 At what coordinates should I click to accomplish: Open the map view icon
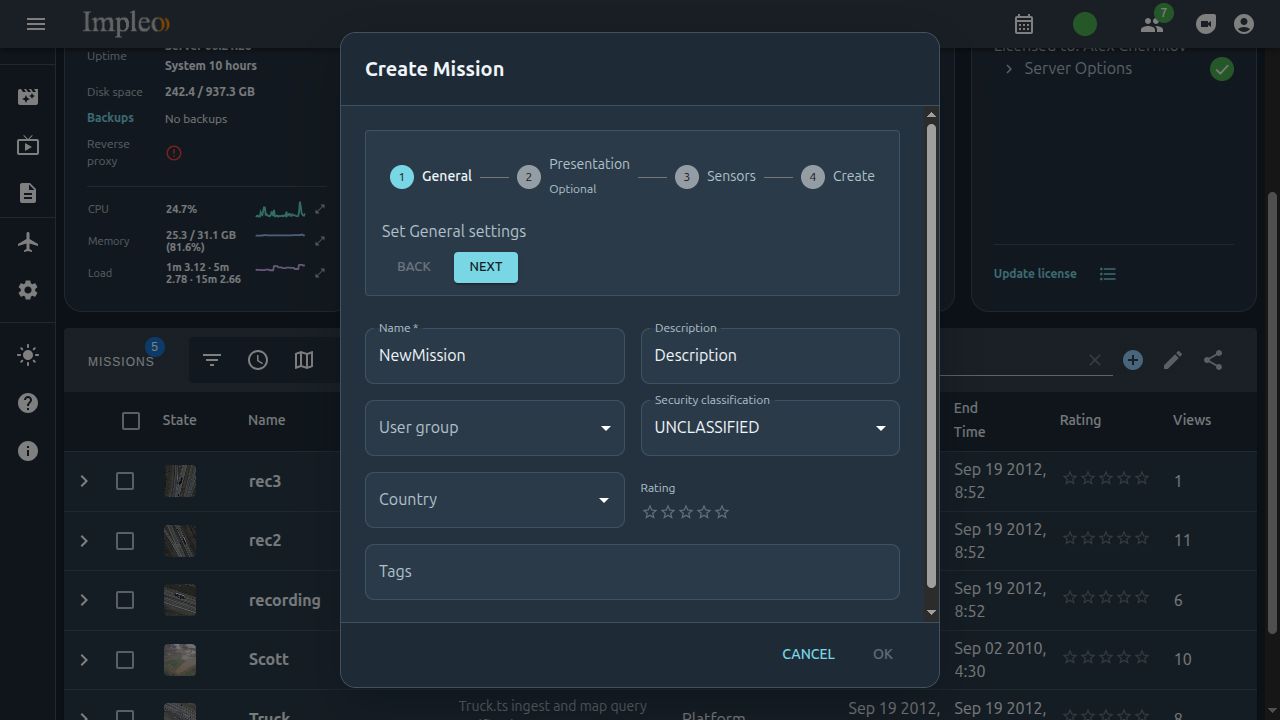[304, 360]
